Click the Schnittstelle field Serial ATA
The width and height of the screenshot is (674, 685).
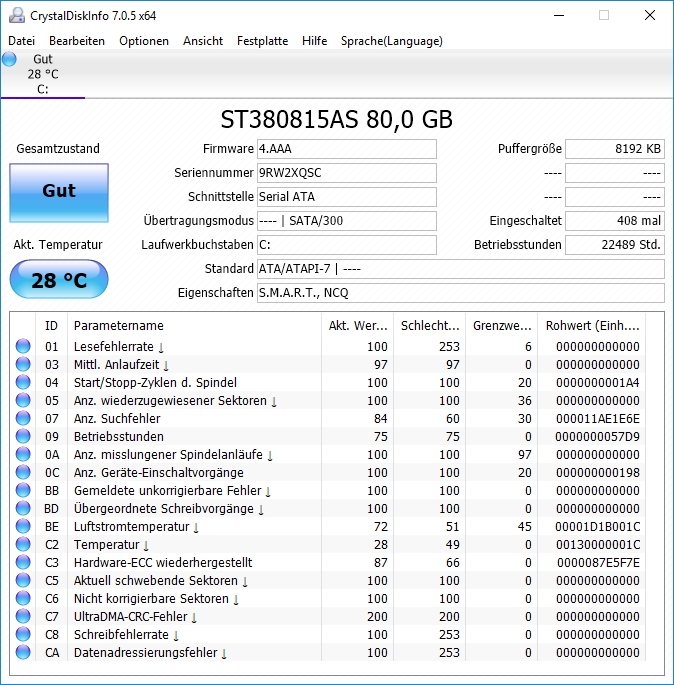[x=347, y=197]
